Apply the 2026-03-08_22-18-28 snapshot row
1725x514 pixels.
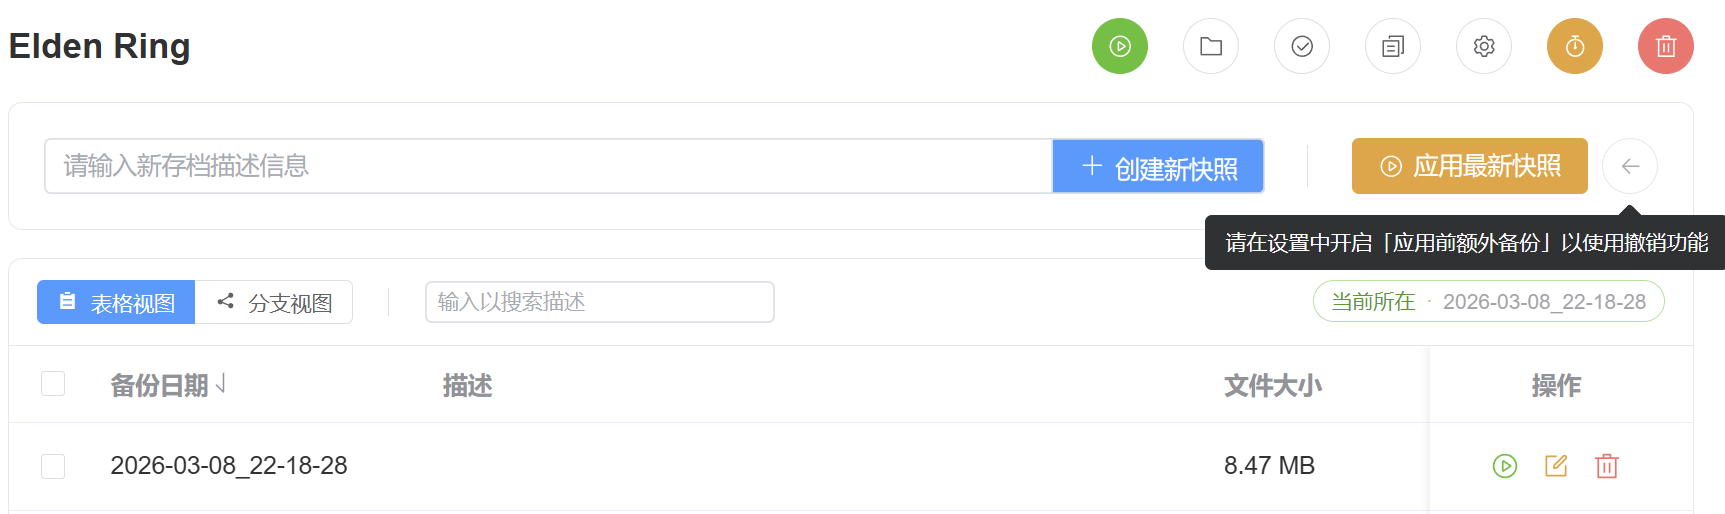(x=1504, y=466)
